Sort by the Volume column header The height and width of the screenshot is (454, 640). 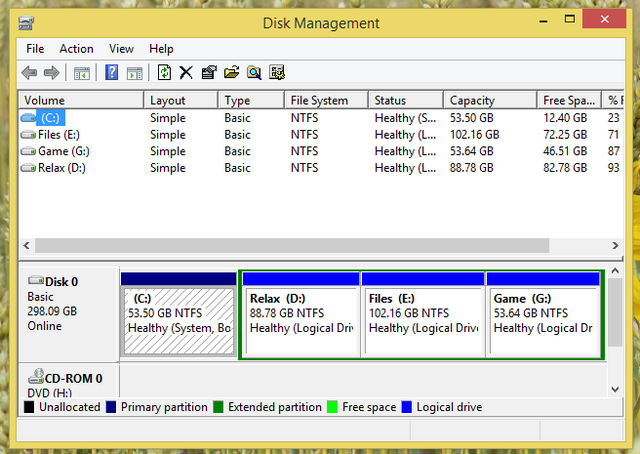coord(81,100)
